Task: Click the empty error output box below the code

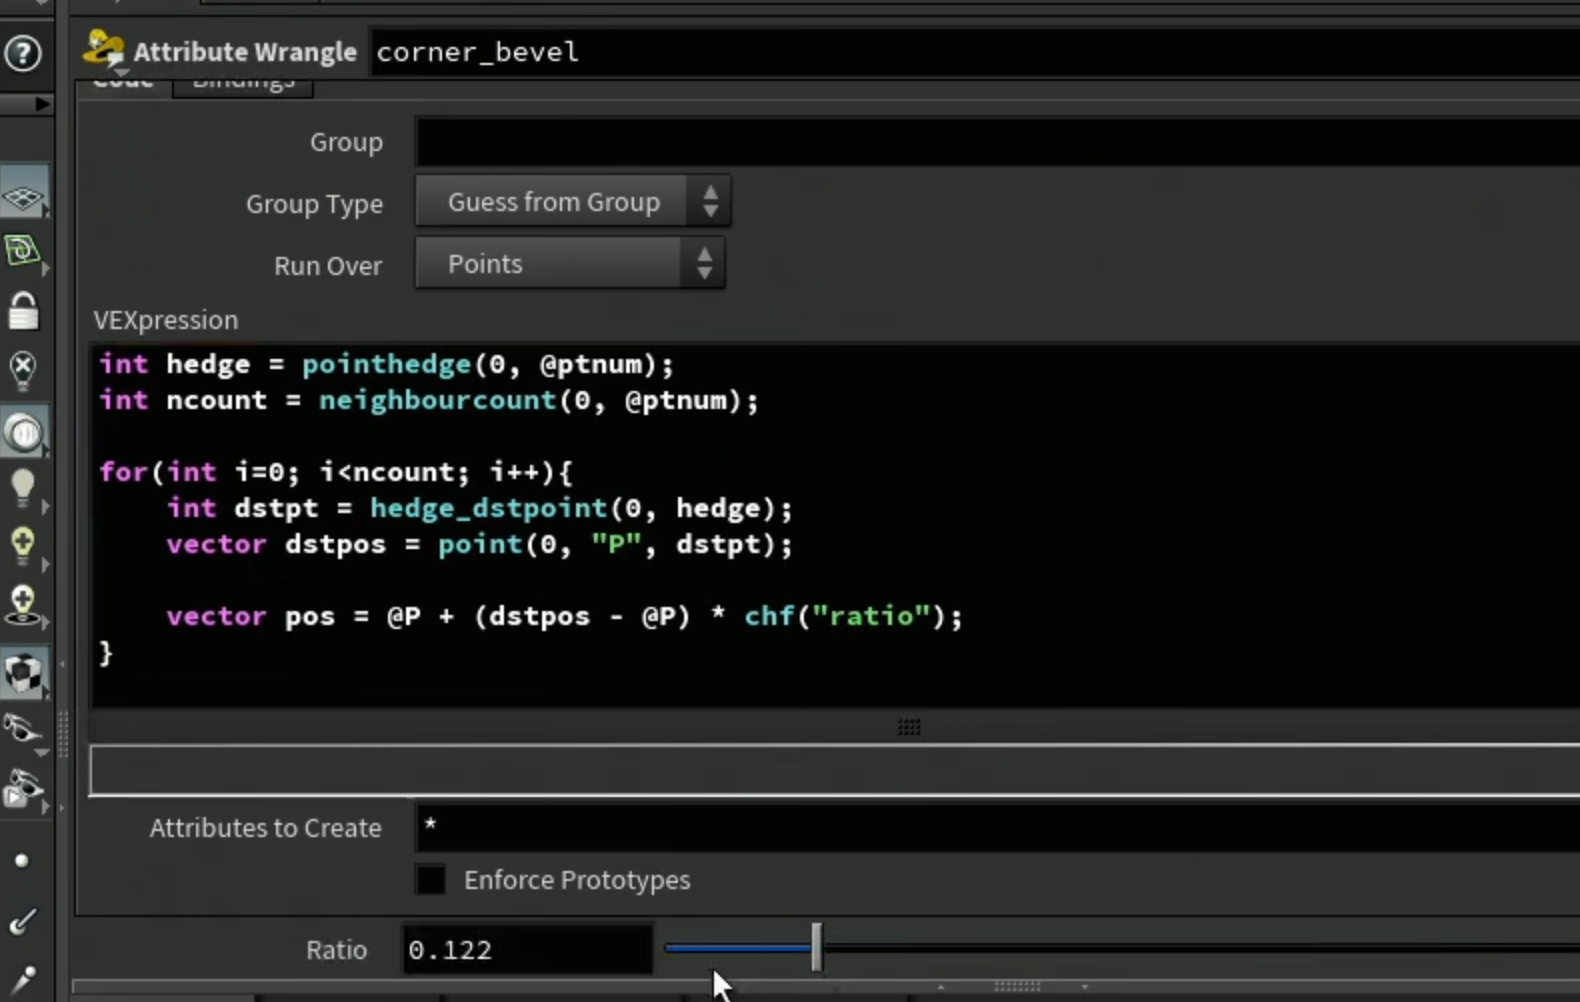Action: 835,770
